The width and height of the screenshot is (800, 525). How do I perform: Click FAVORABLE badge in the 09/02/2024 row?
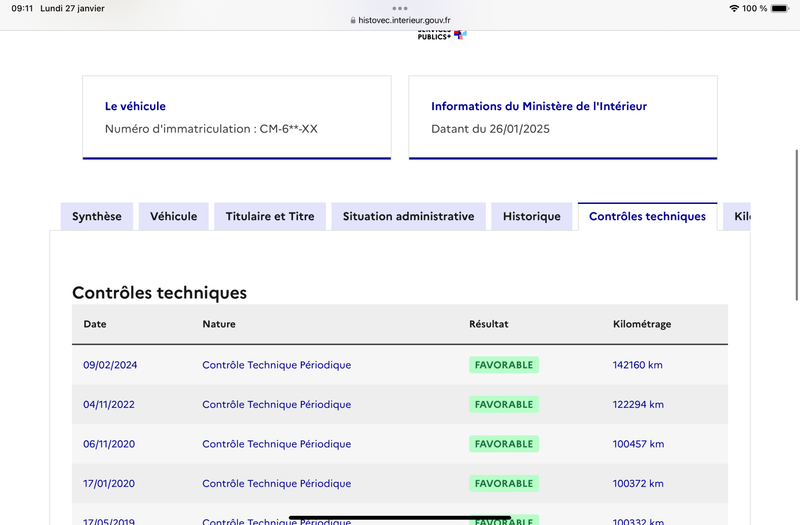(x=504, y=365)
